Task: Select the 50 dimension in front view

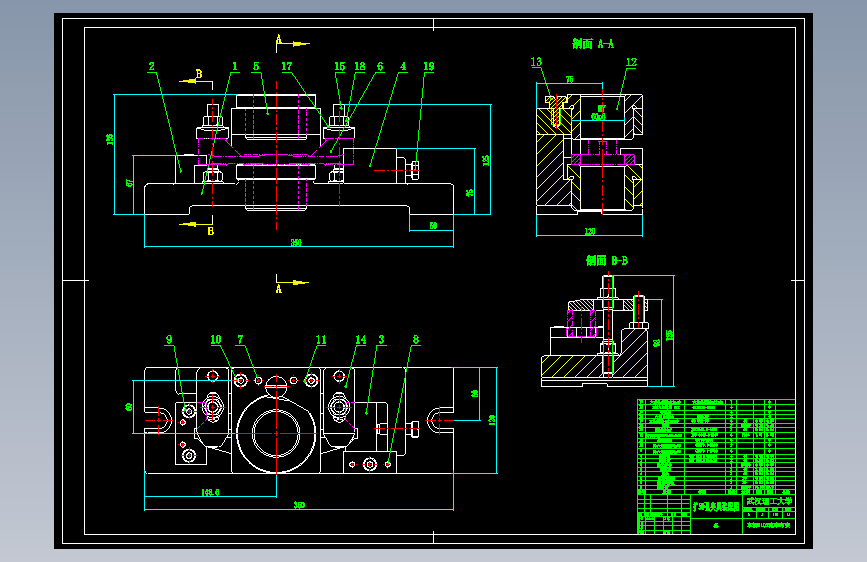Action: point(434,226)
